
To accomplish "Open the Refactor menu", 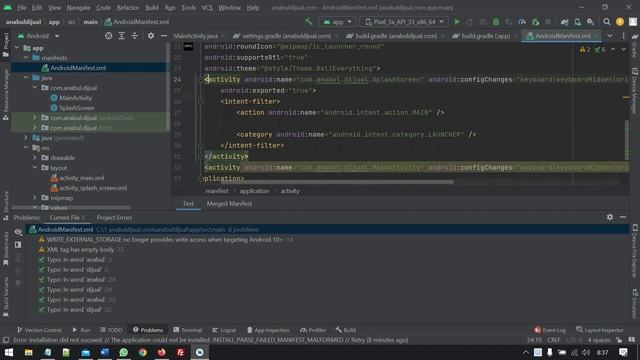I will (128, 8).
